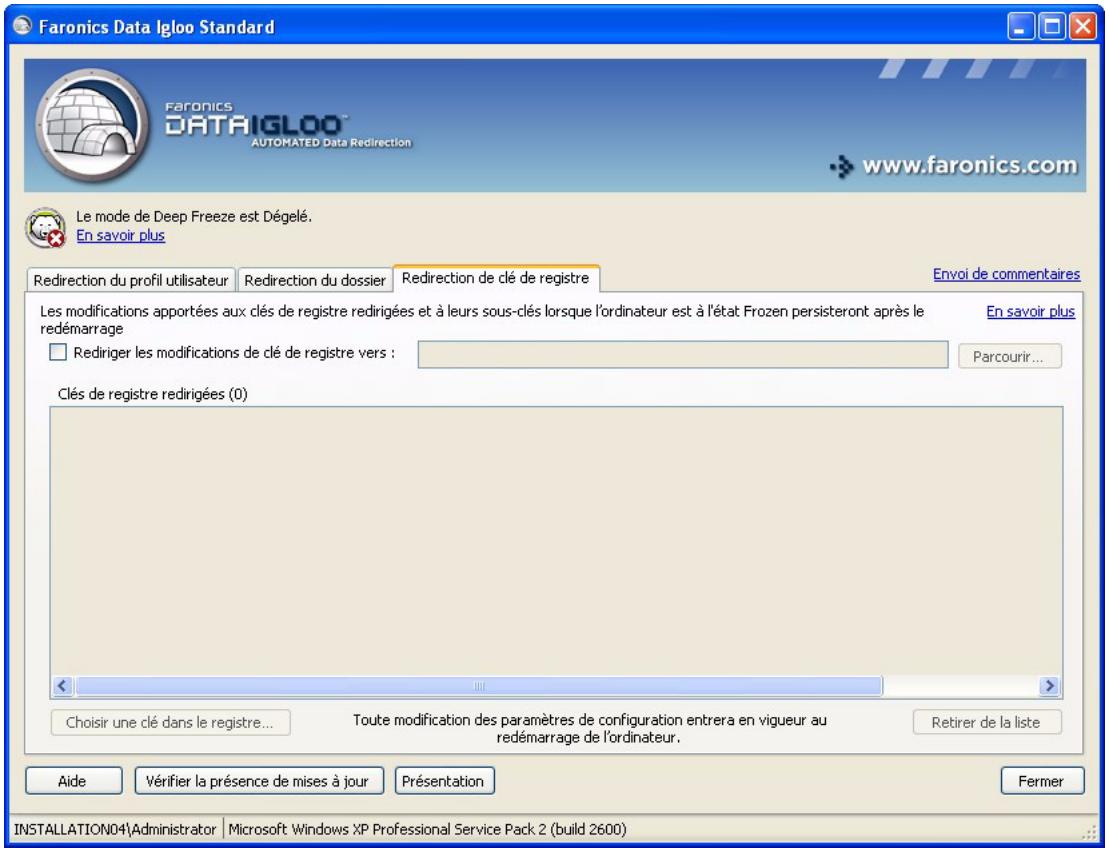The image size is (1109, 848).
Task: Close the window with Fermer button
Action: pyautogui.click(x=1042, y=781)
